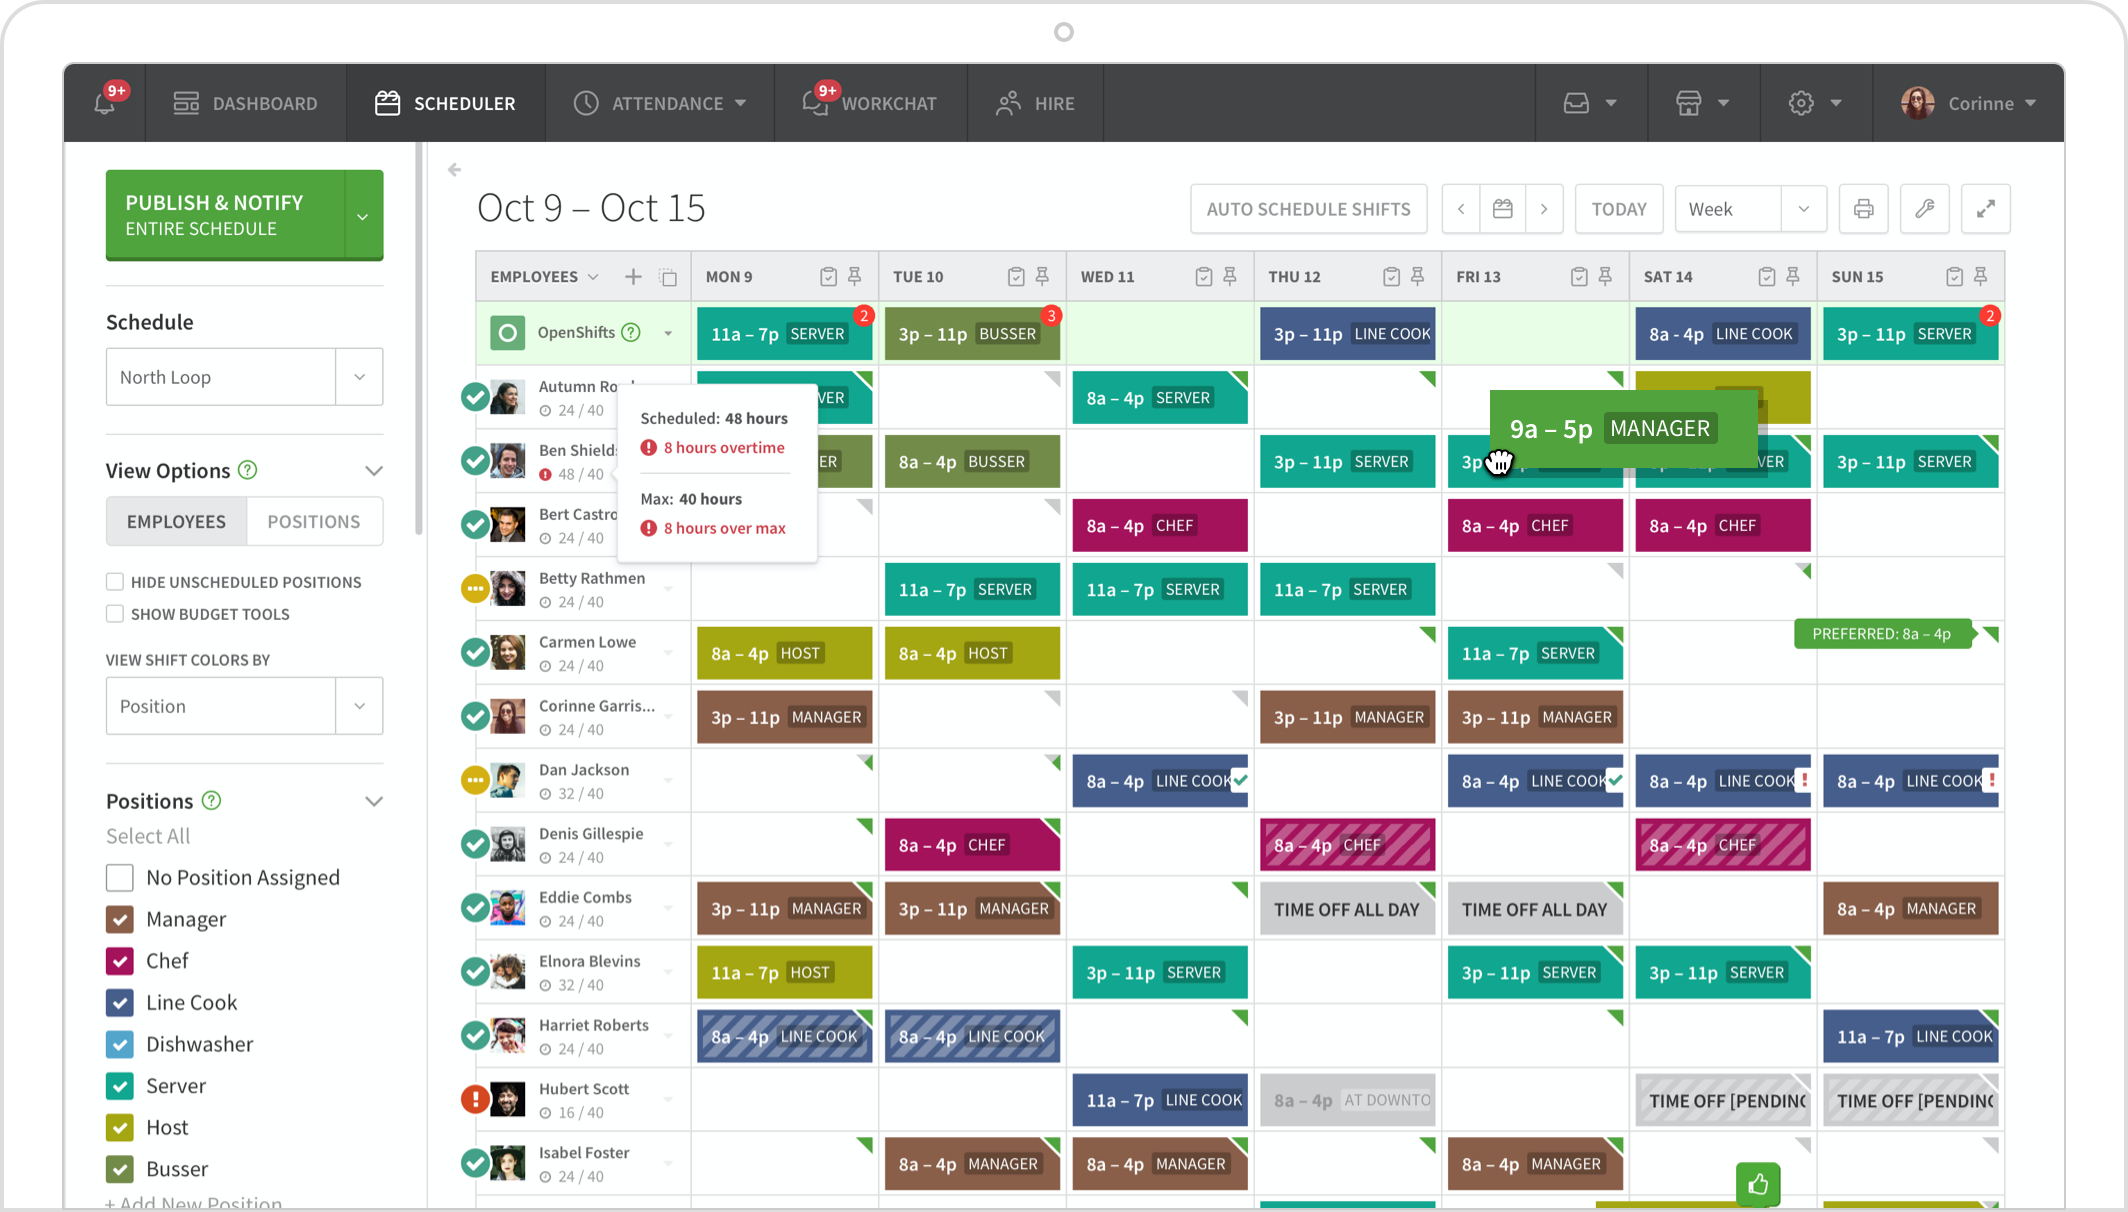2128x1212 pixels.
Task: Toggle the Chef position filter checkbox
Action: click(x=120, y=961)
